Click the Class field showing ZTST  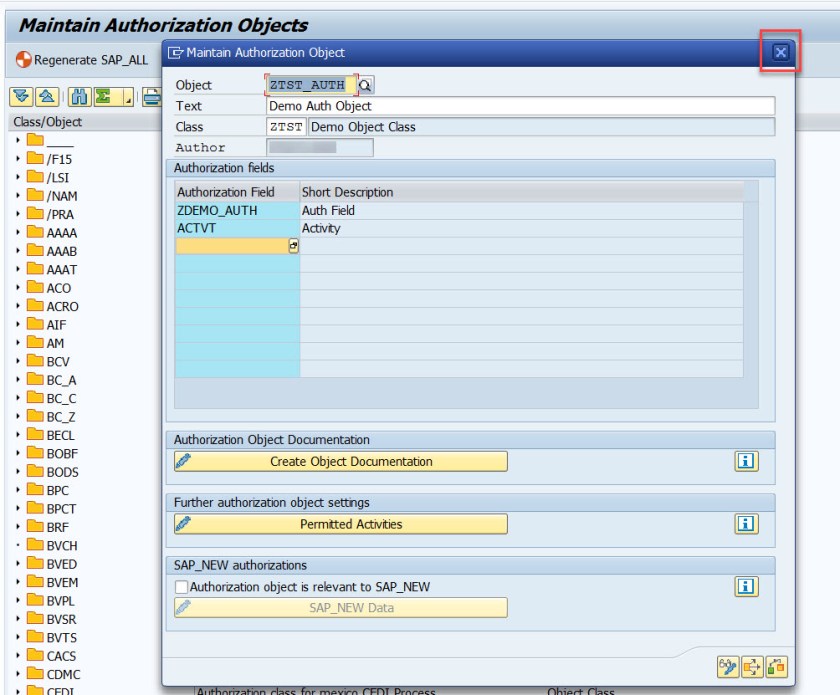286,127
